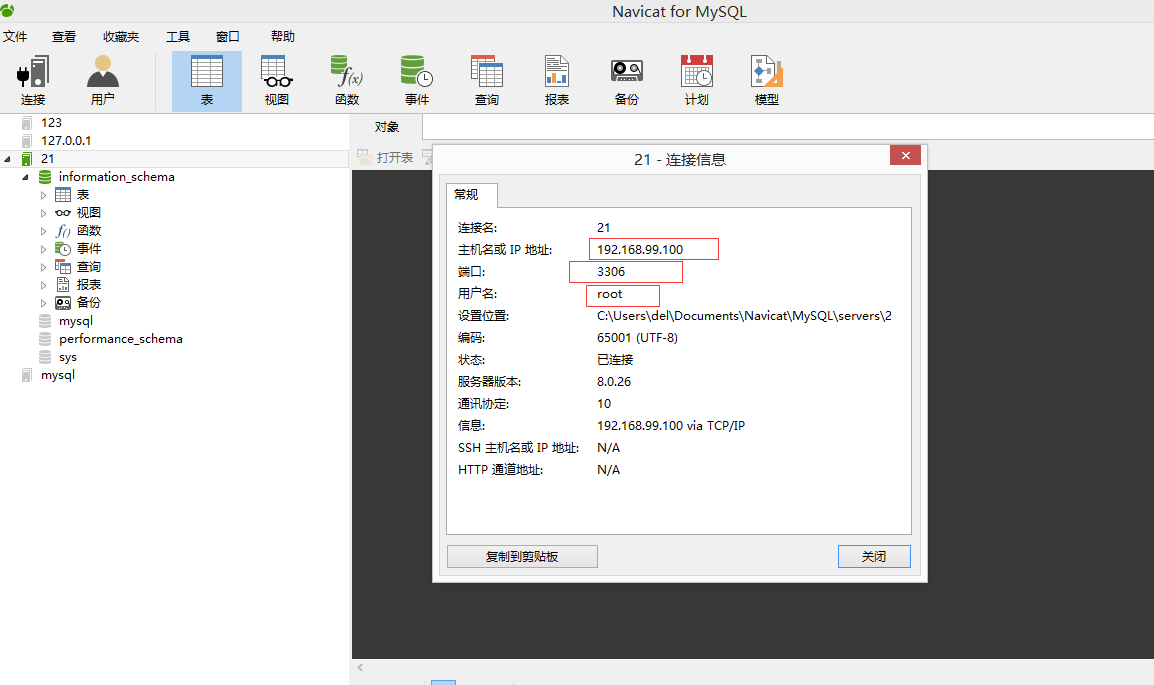Screen dimensions: 1154x685
Task: Select the mysql connection at the tree bottom
Action: [x=57, y=375]
